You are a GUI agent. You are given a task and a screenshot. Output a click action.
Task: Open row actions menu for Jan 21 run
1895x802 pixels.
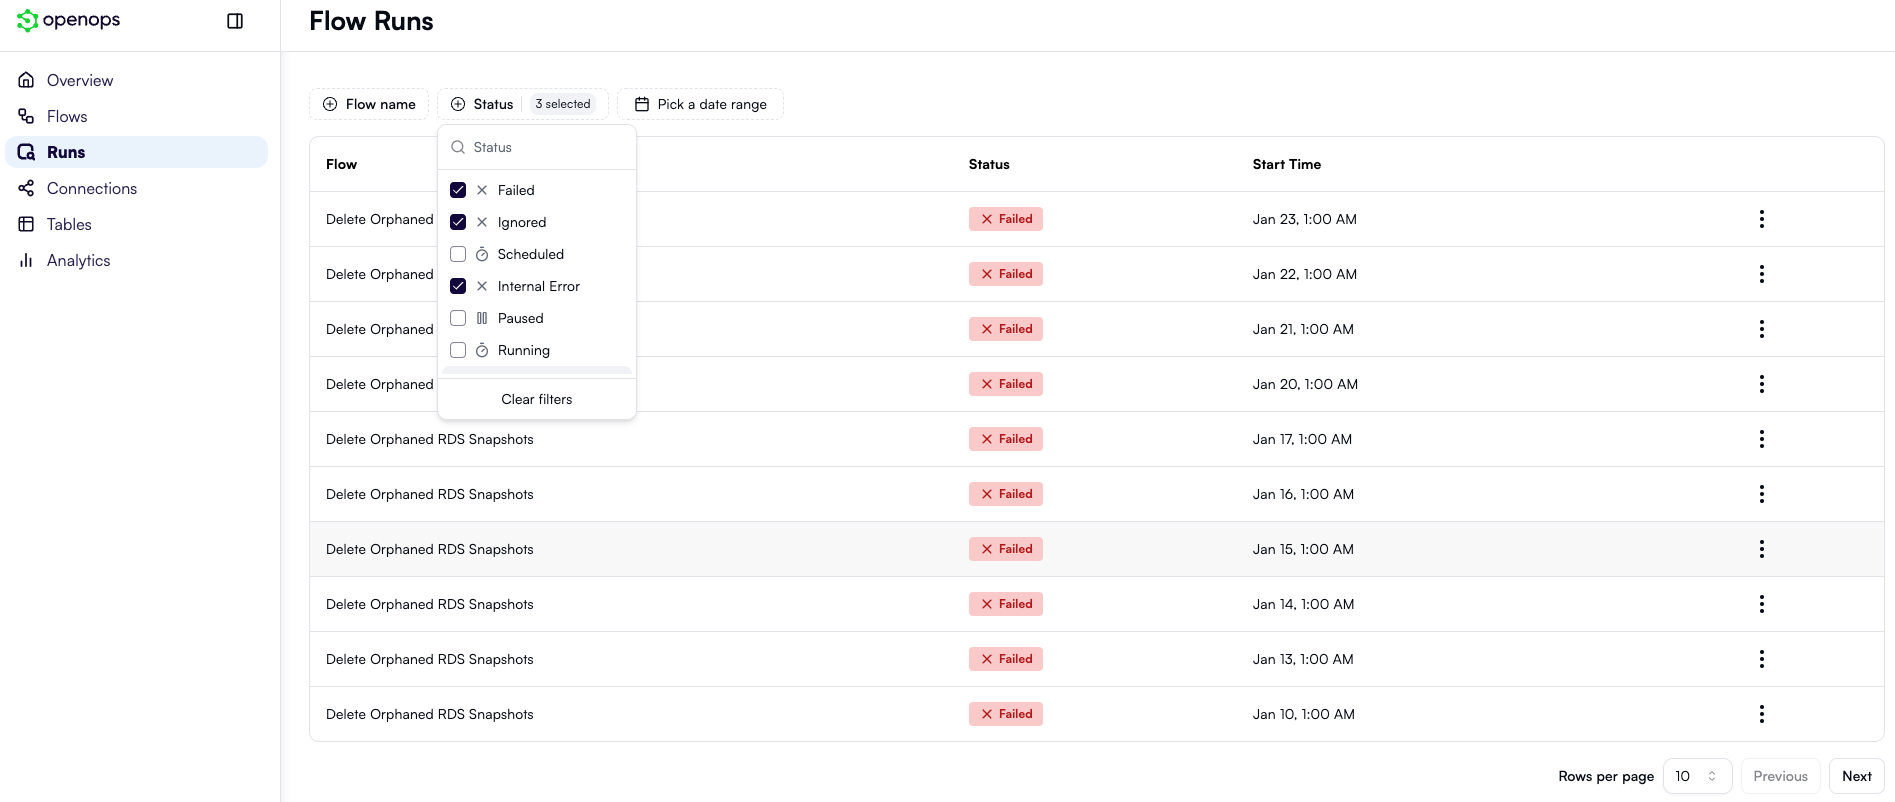pyautogui.click(x=1761, y=329)
